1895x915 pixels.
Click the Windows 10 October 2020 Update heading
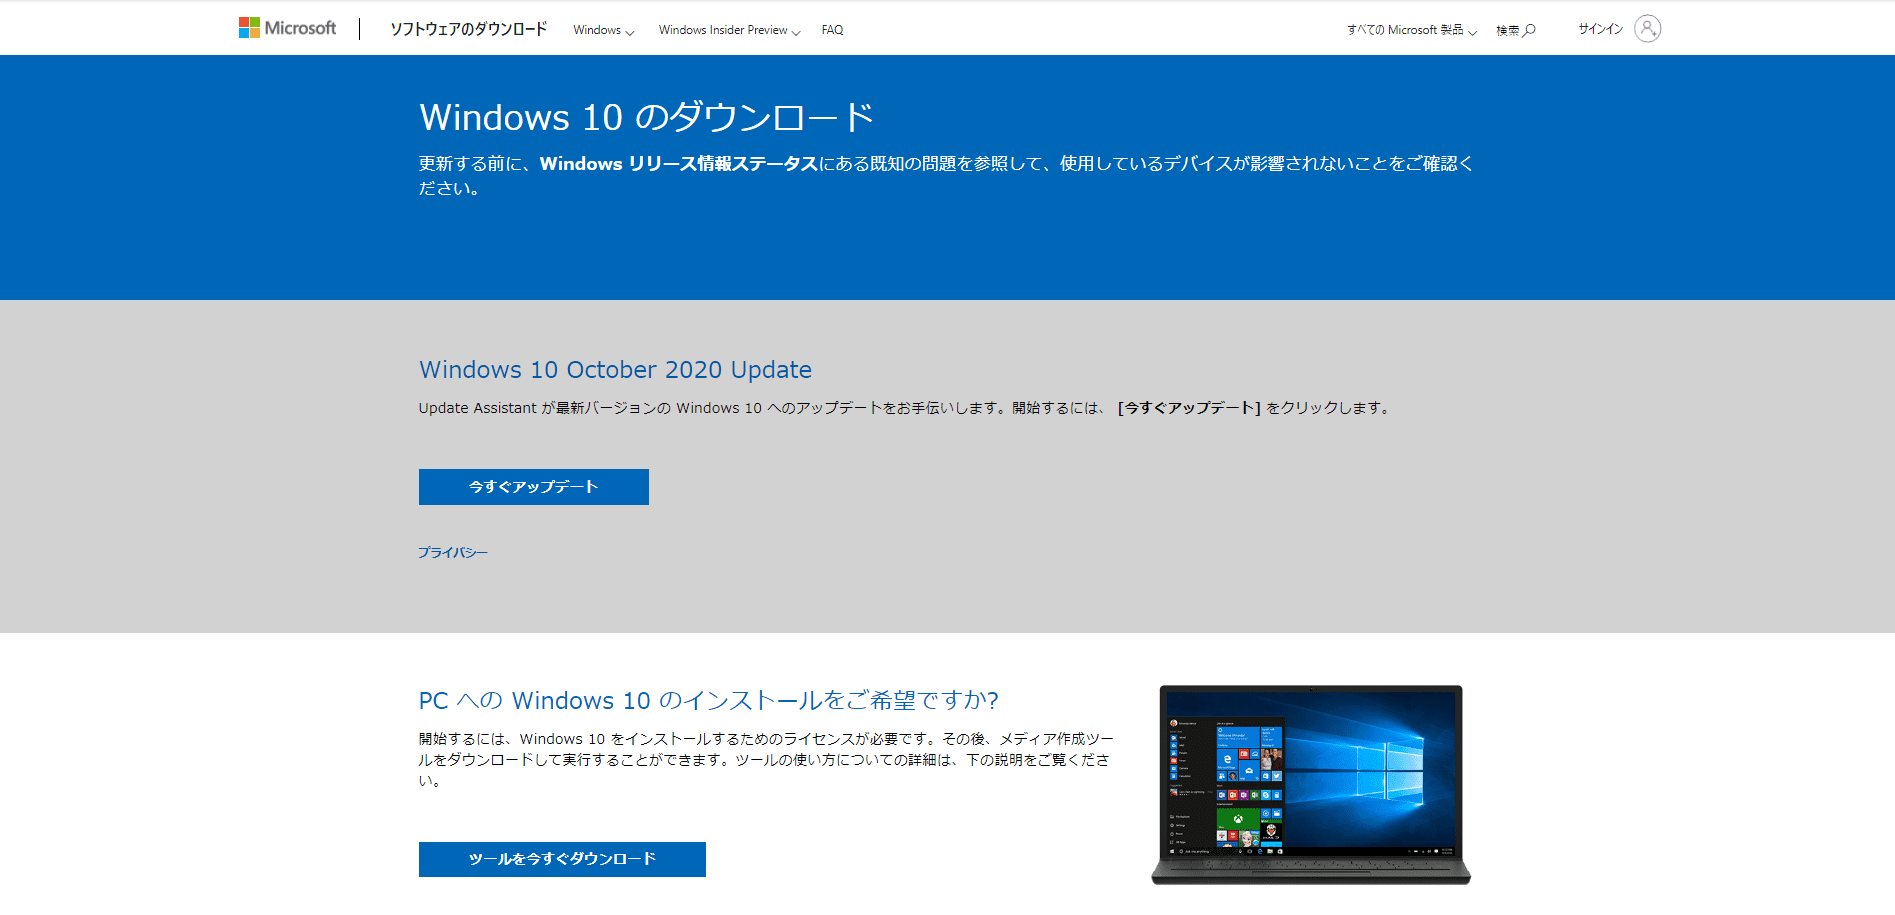[615, 370]
